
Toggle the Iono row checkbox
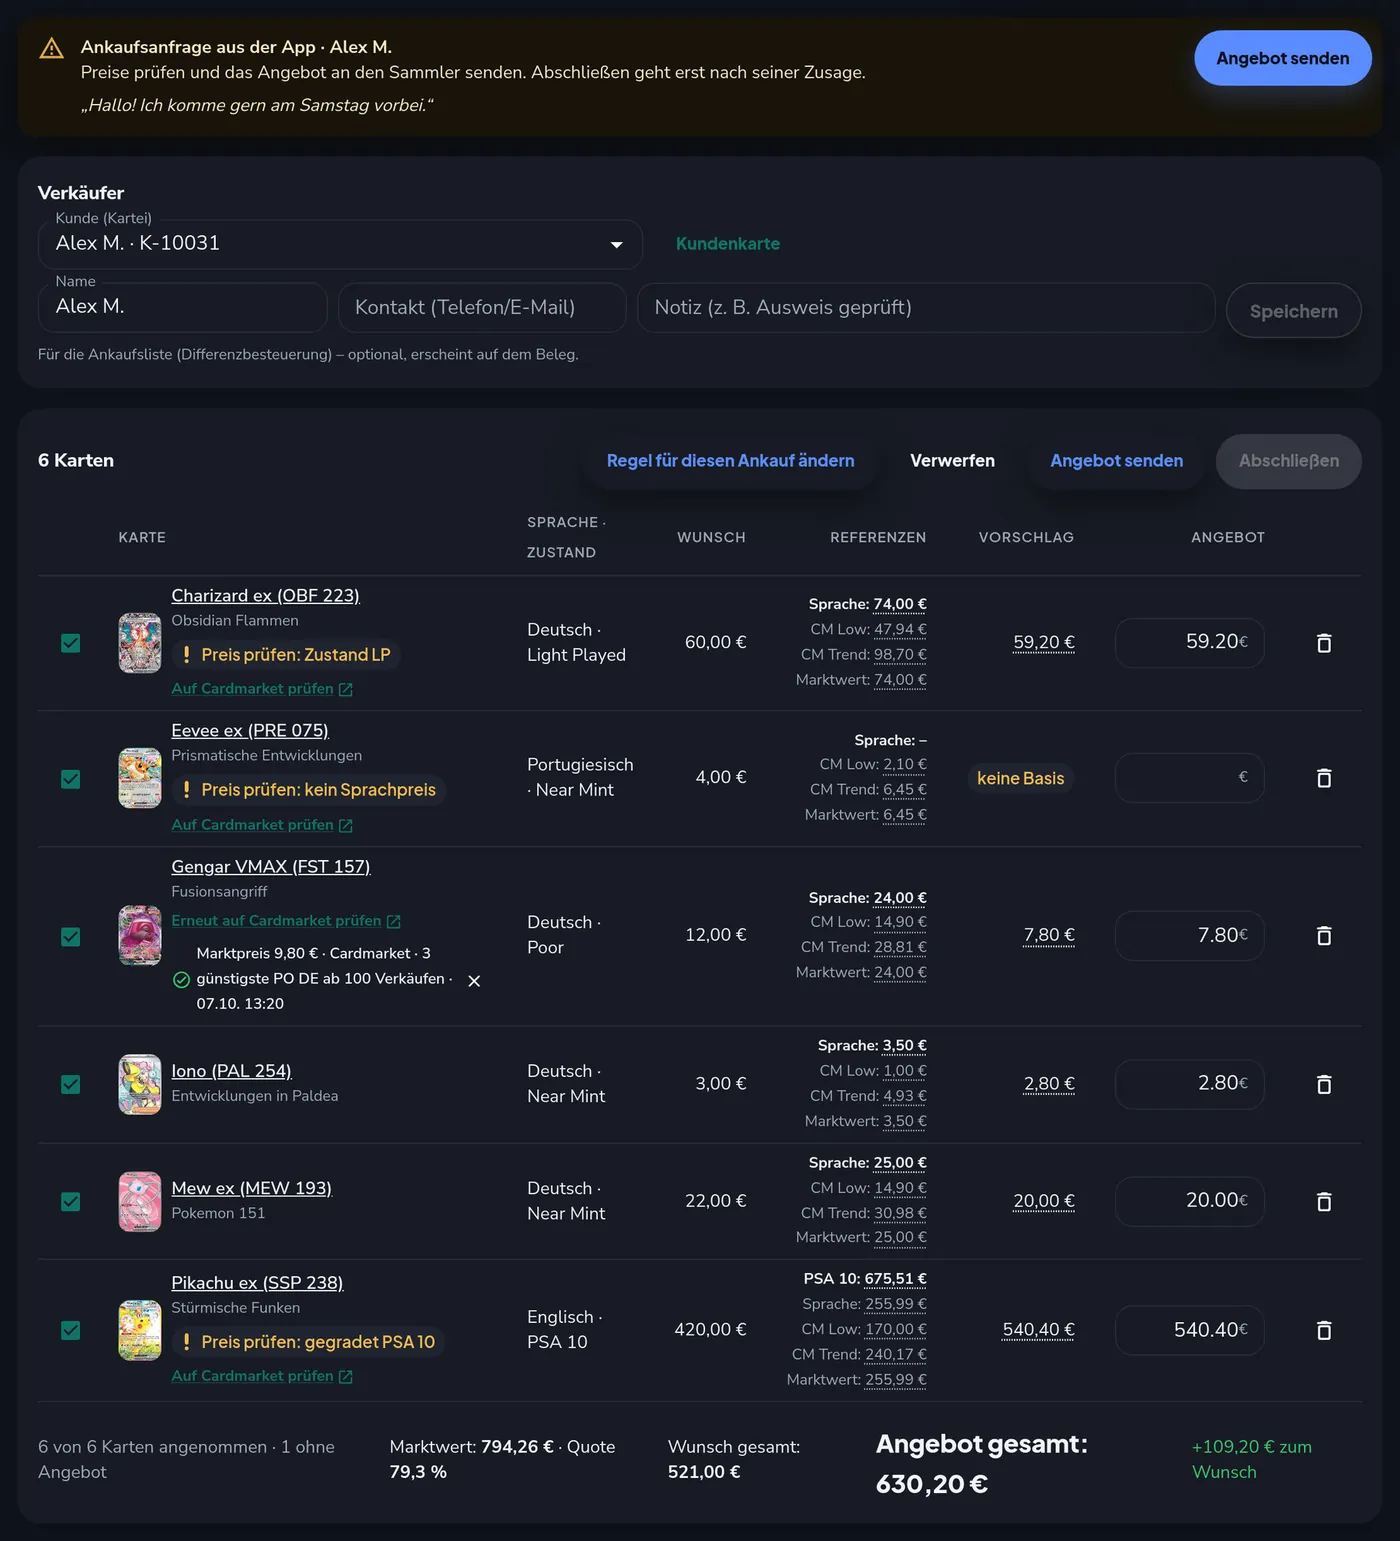pyautogui.click(x=70, y=1084)
